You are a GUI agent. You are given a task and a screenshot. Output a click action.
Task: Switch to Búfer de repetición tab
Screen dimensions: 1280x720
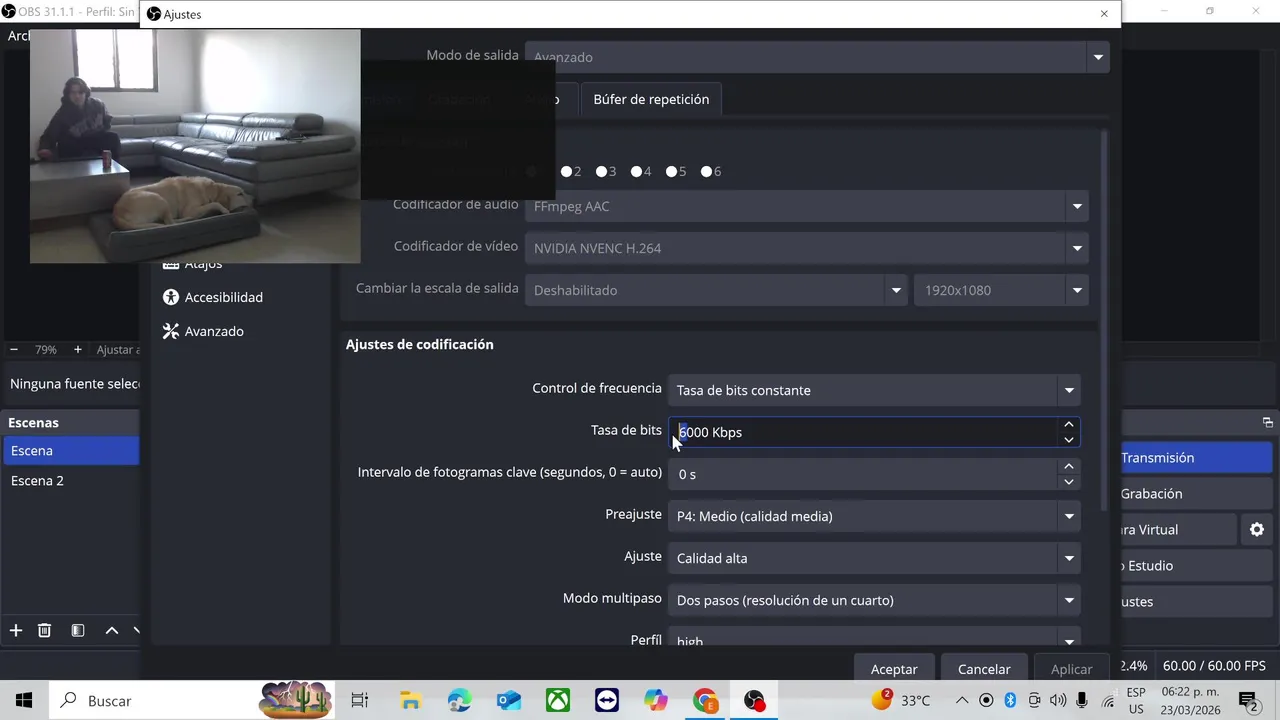click(x=651, y=99)
